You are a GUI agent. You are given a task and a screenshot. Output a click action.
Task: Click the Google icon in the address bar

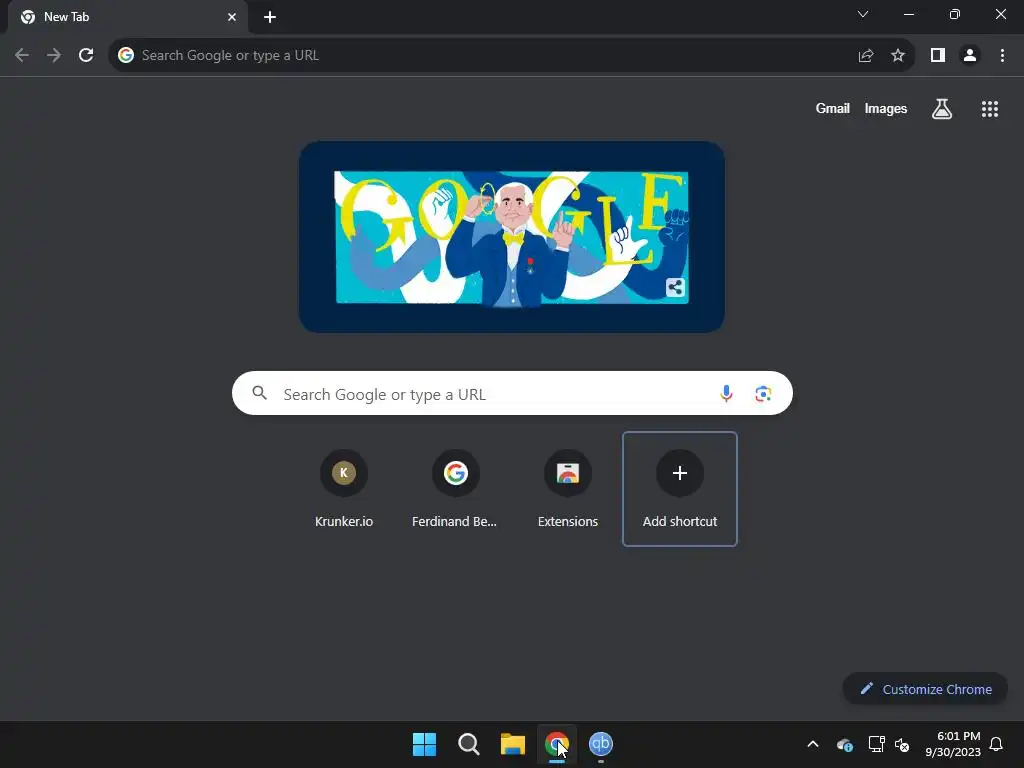[126, 56]
